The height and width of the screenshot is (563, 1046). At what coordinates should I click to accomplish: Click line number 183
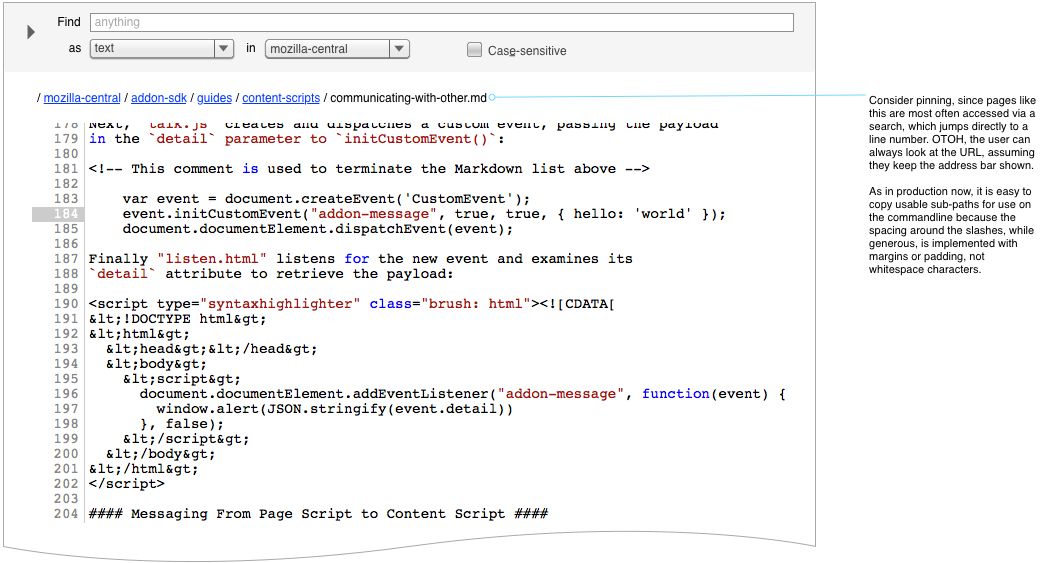66,199
